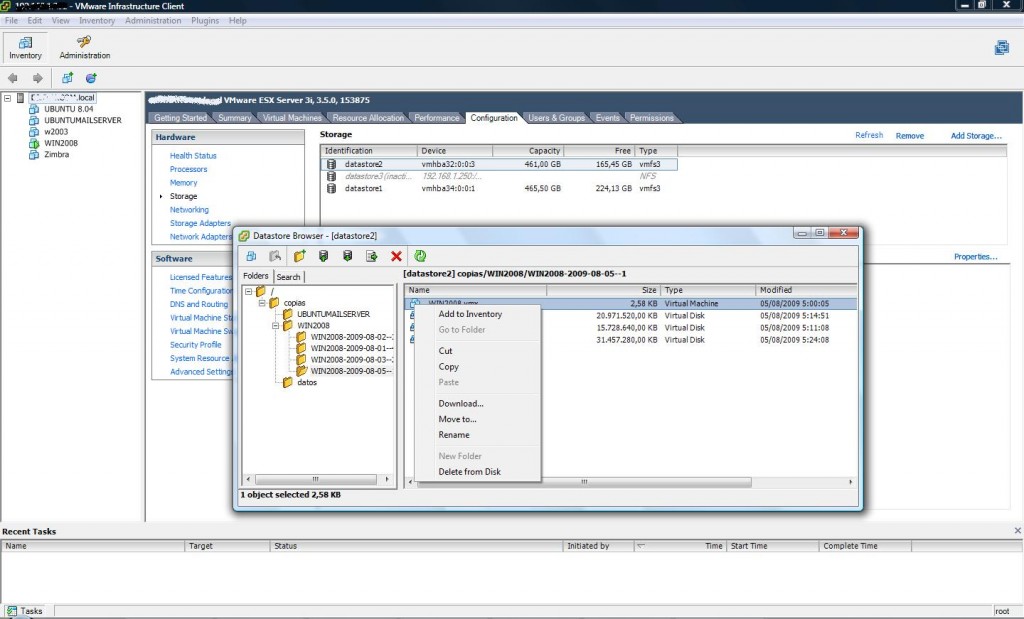
Task: Sort storage by Capacity column header
Action: click(x=528, y=151)
